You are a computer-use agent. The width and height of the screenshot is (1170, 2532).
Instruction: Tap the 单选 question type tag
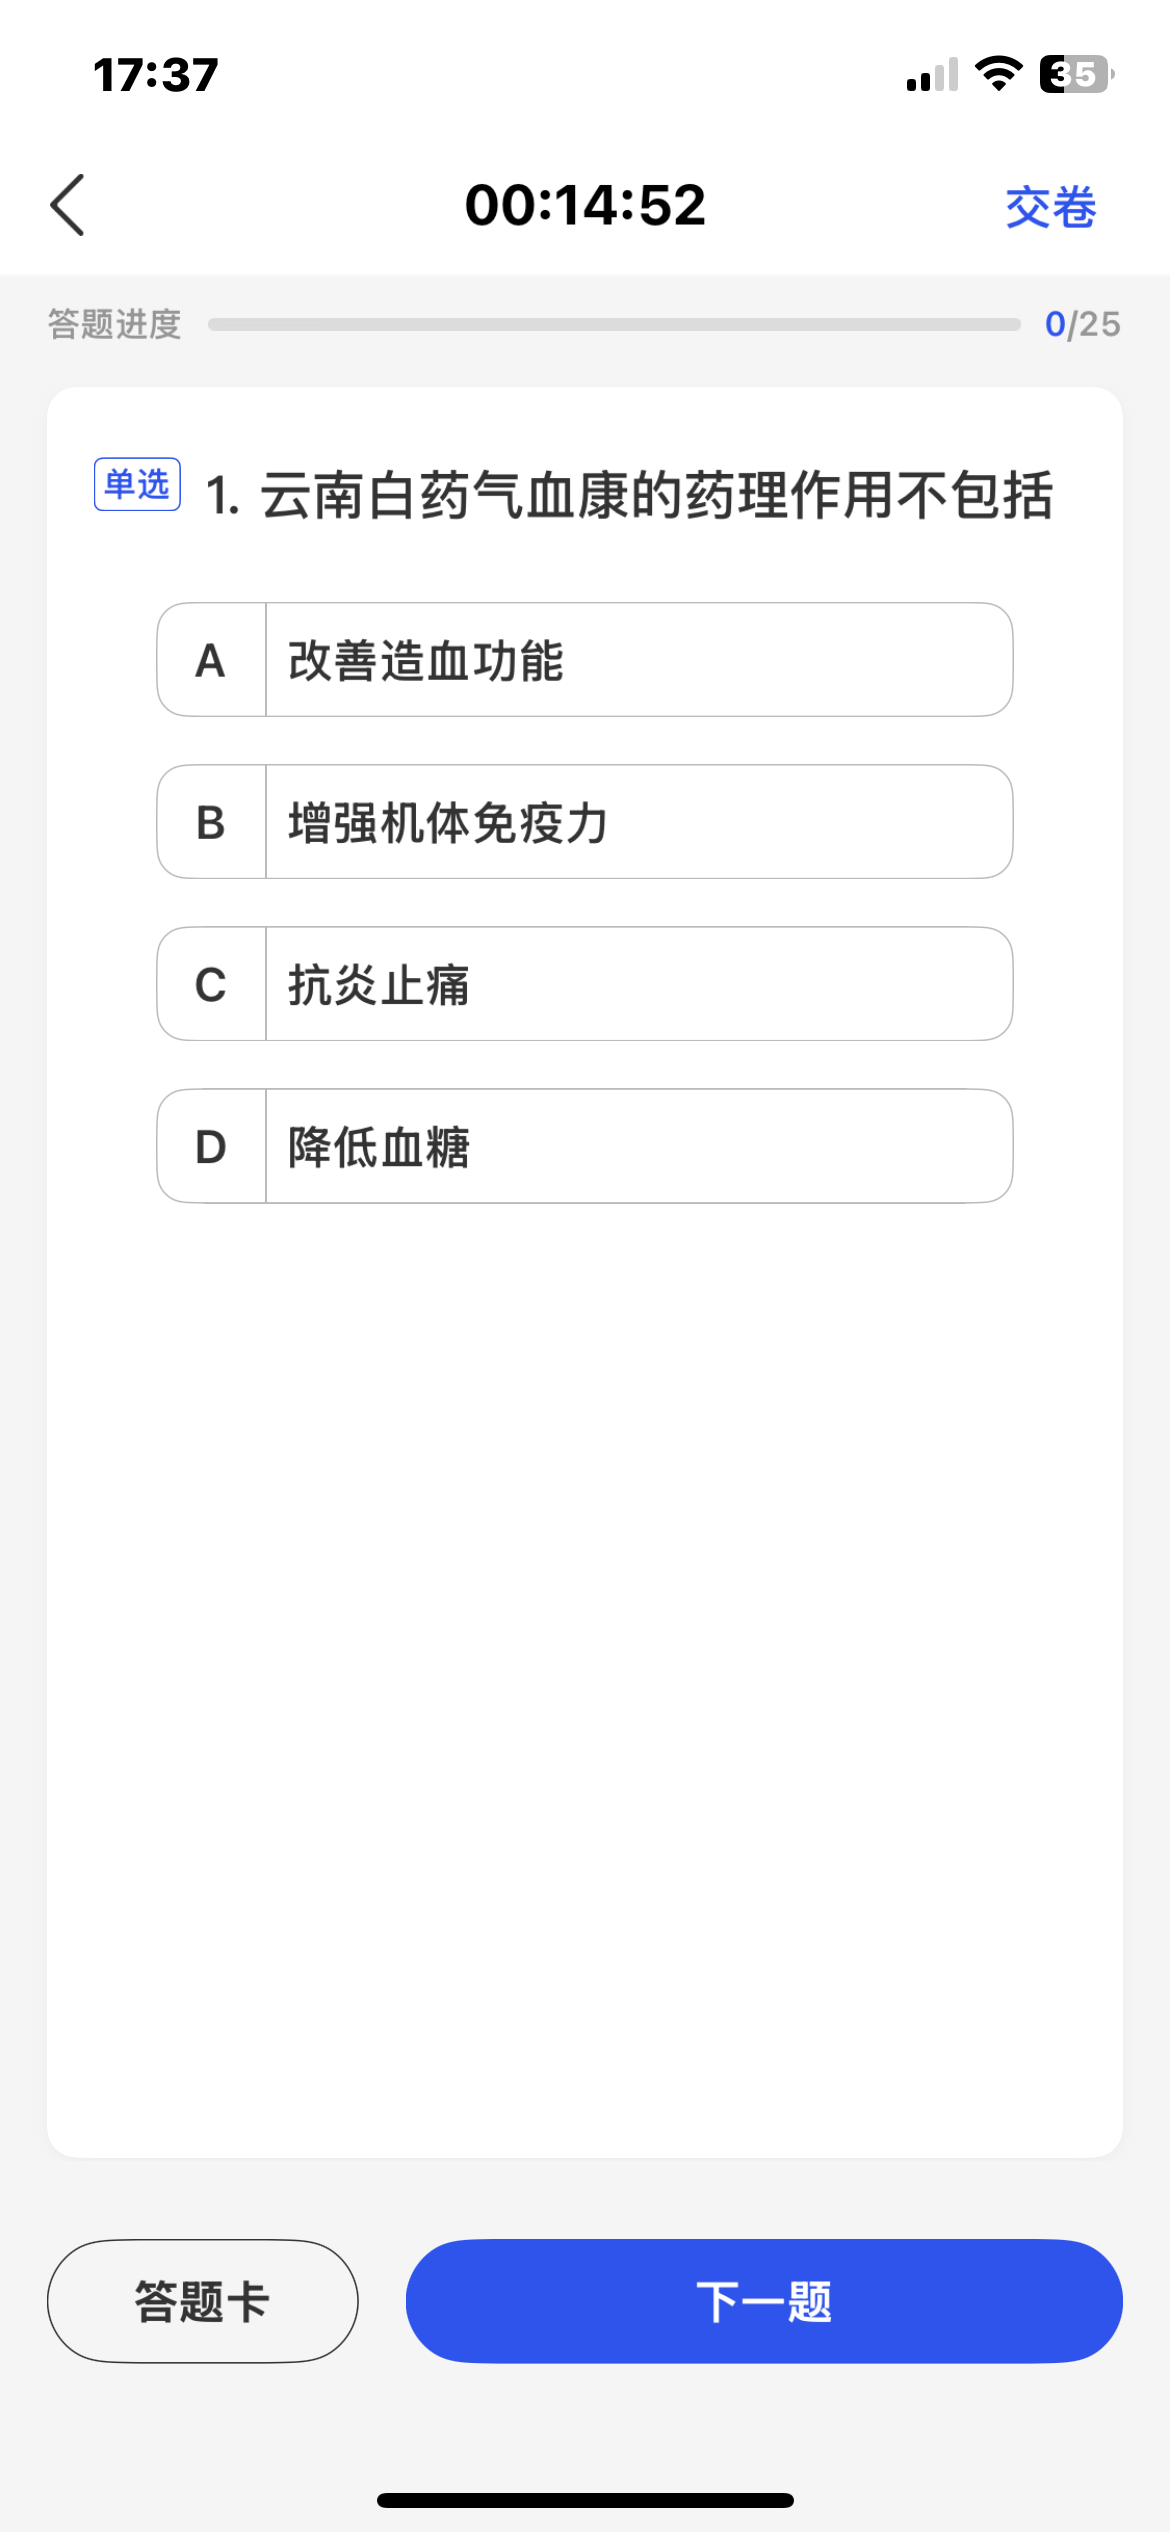point(137,485)
